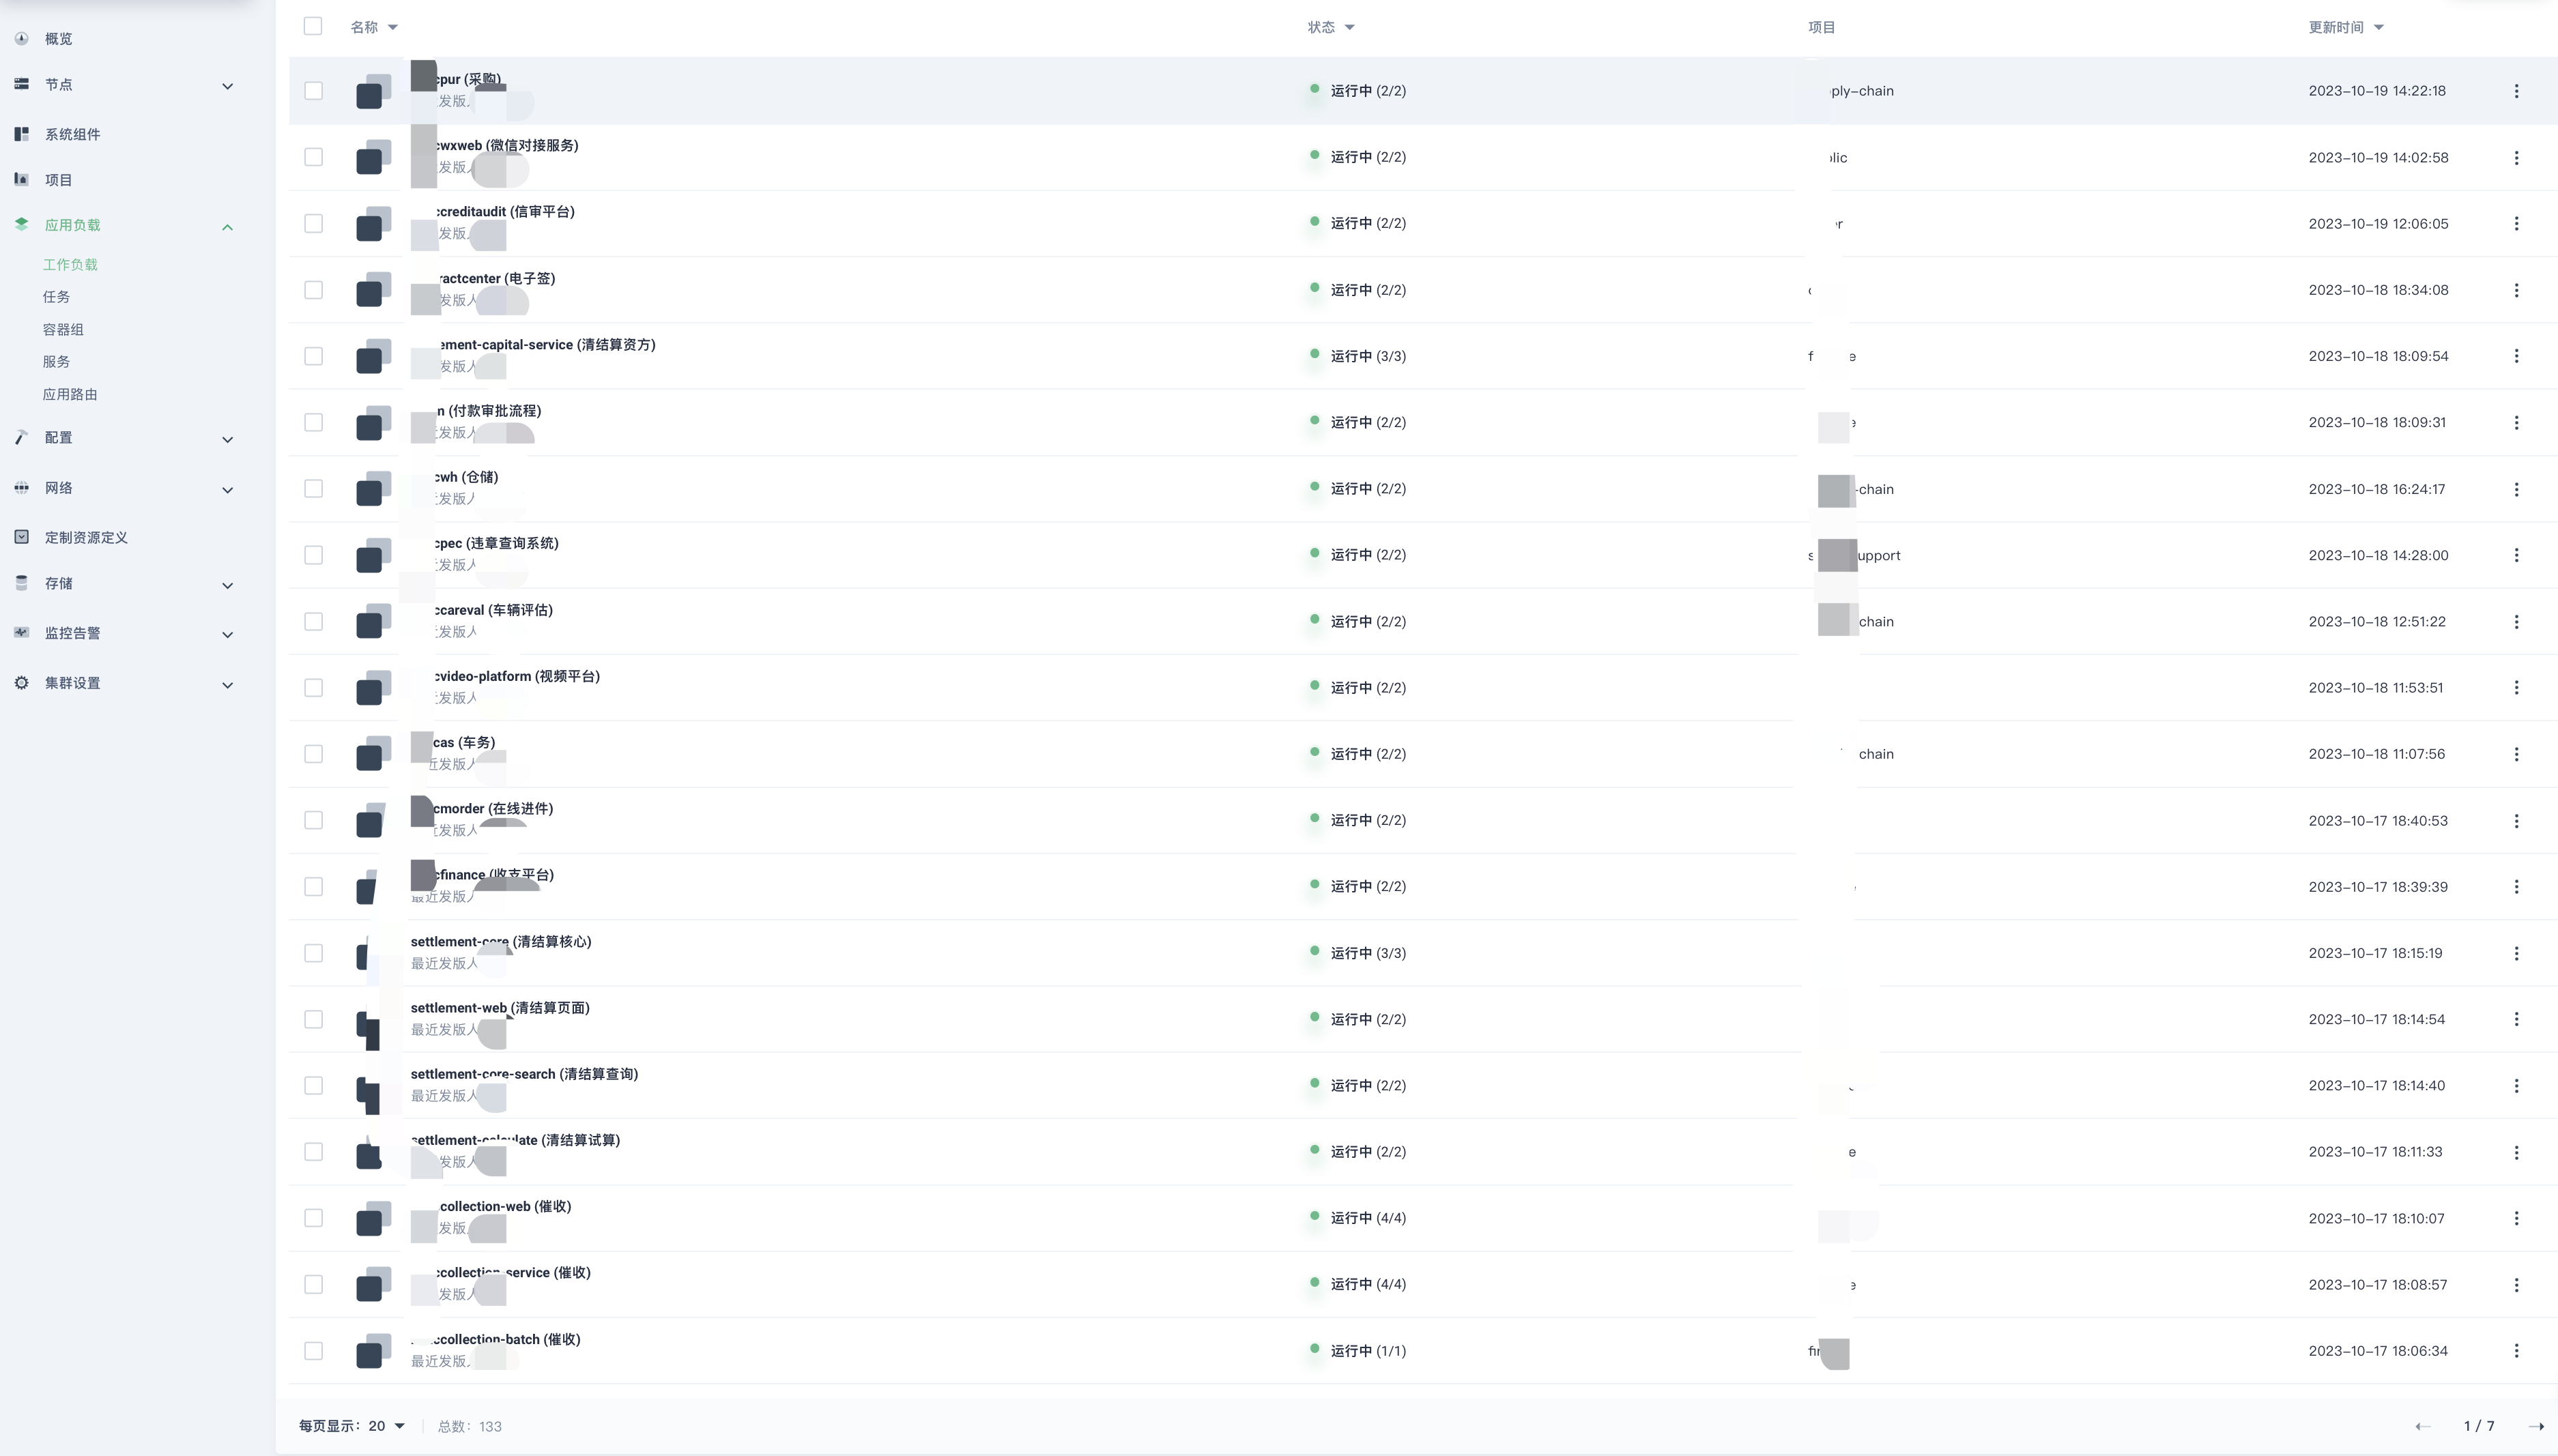Go to next page arrow

coord(2536,1426)
